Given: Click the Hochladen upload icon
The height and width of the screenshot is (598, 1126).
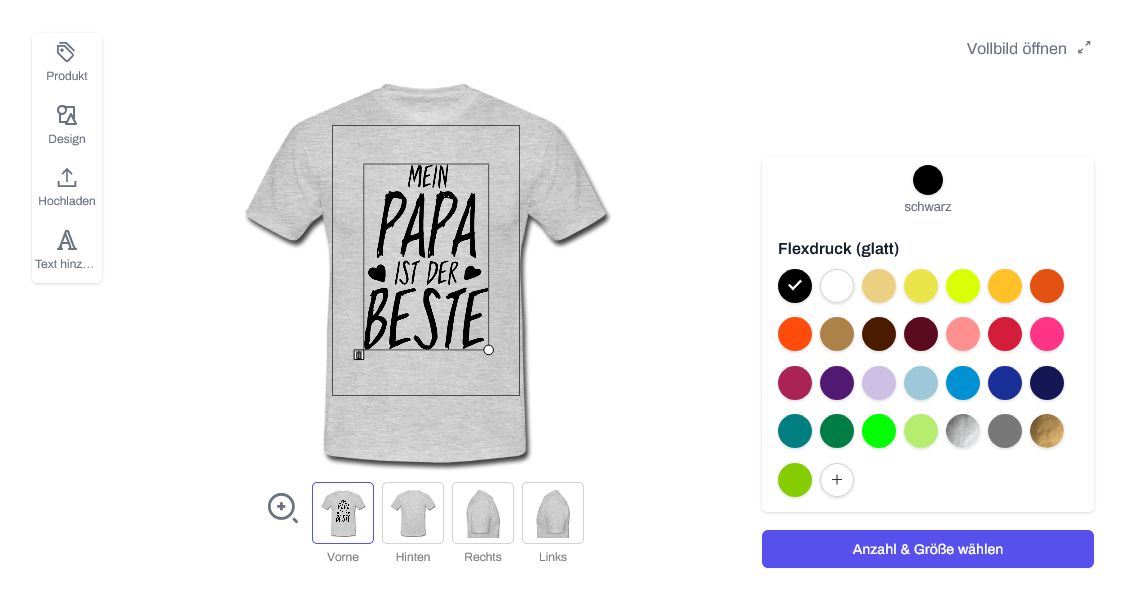Looking at the screenshot, I should click(67, 178).
